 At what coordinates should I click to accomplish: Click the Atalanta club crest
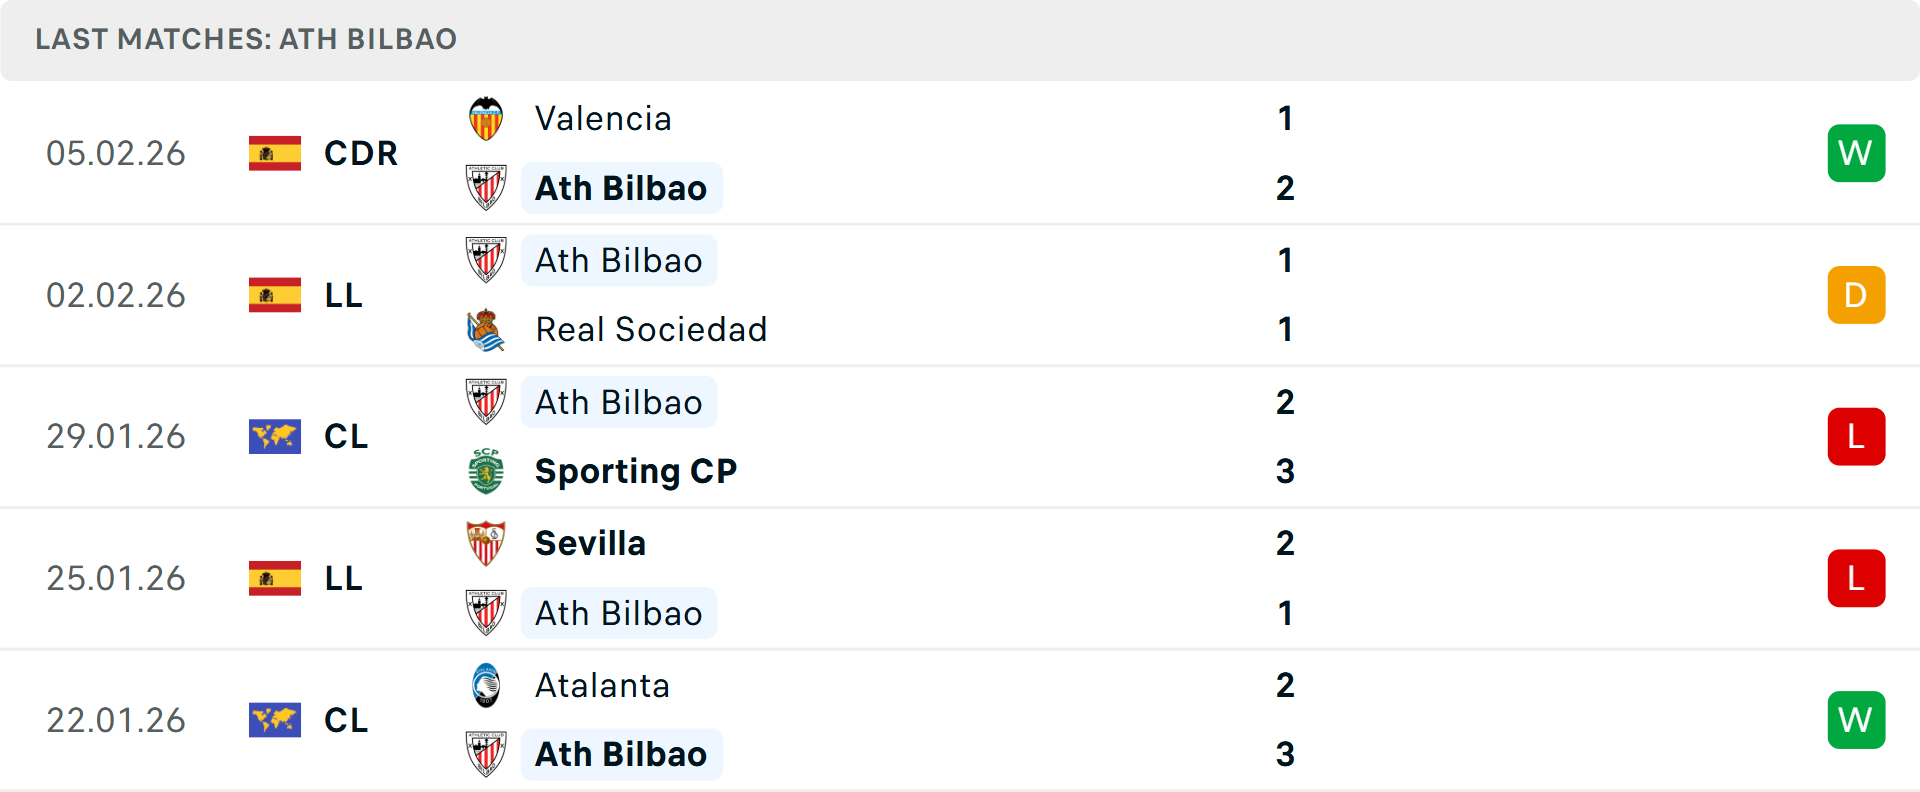487,684
